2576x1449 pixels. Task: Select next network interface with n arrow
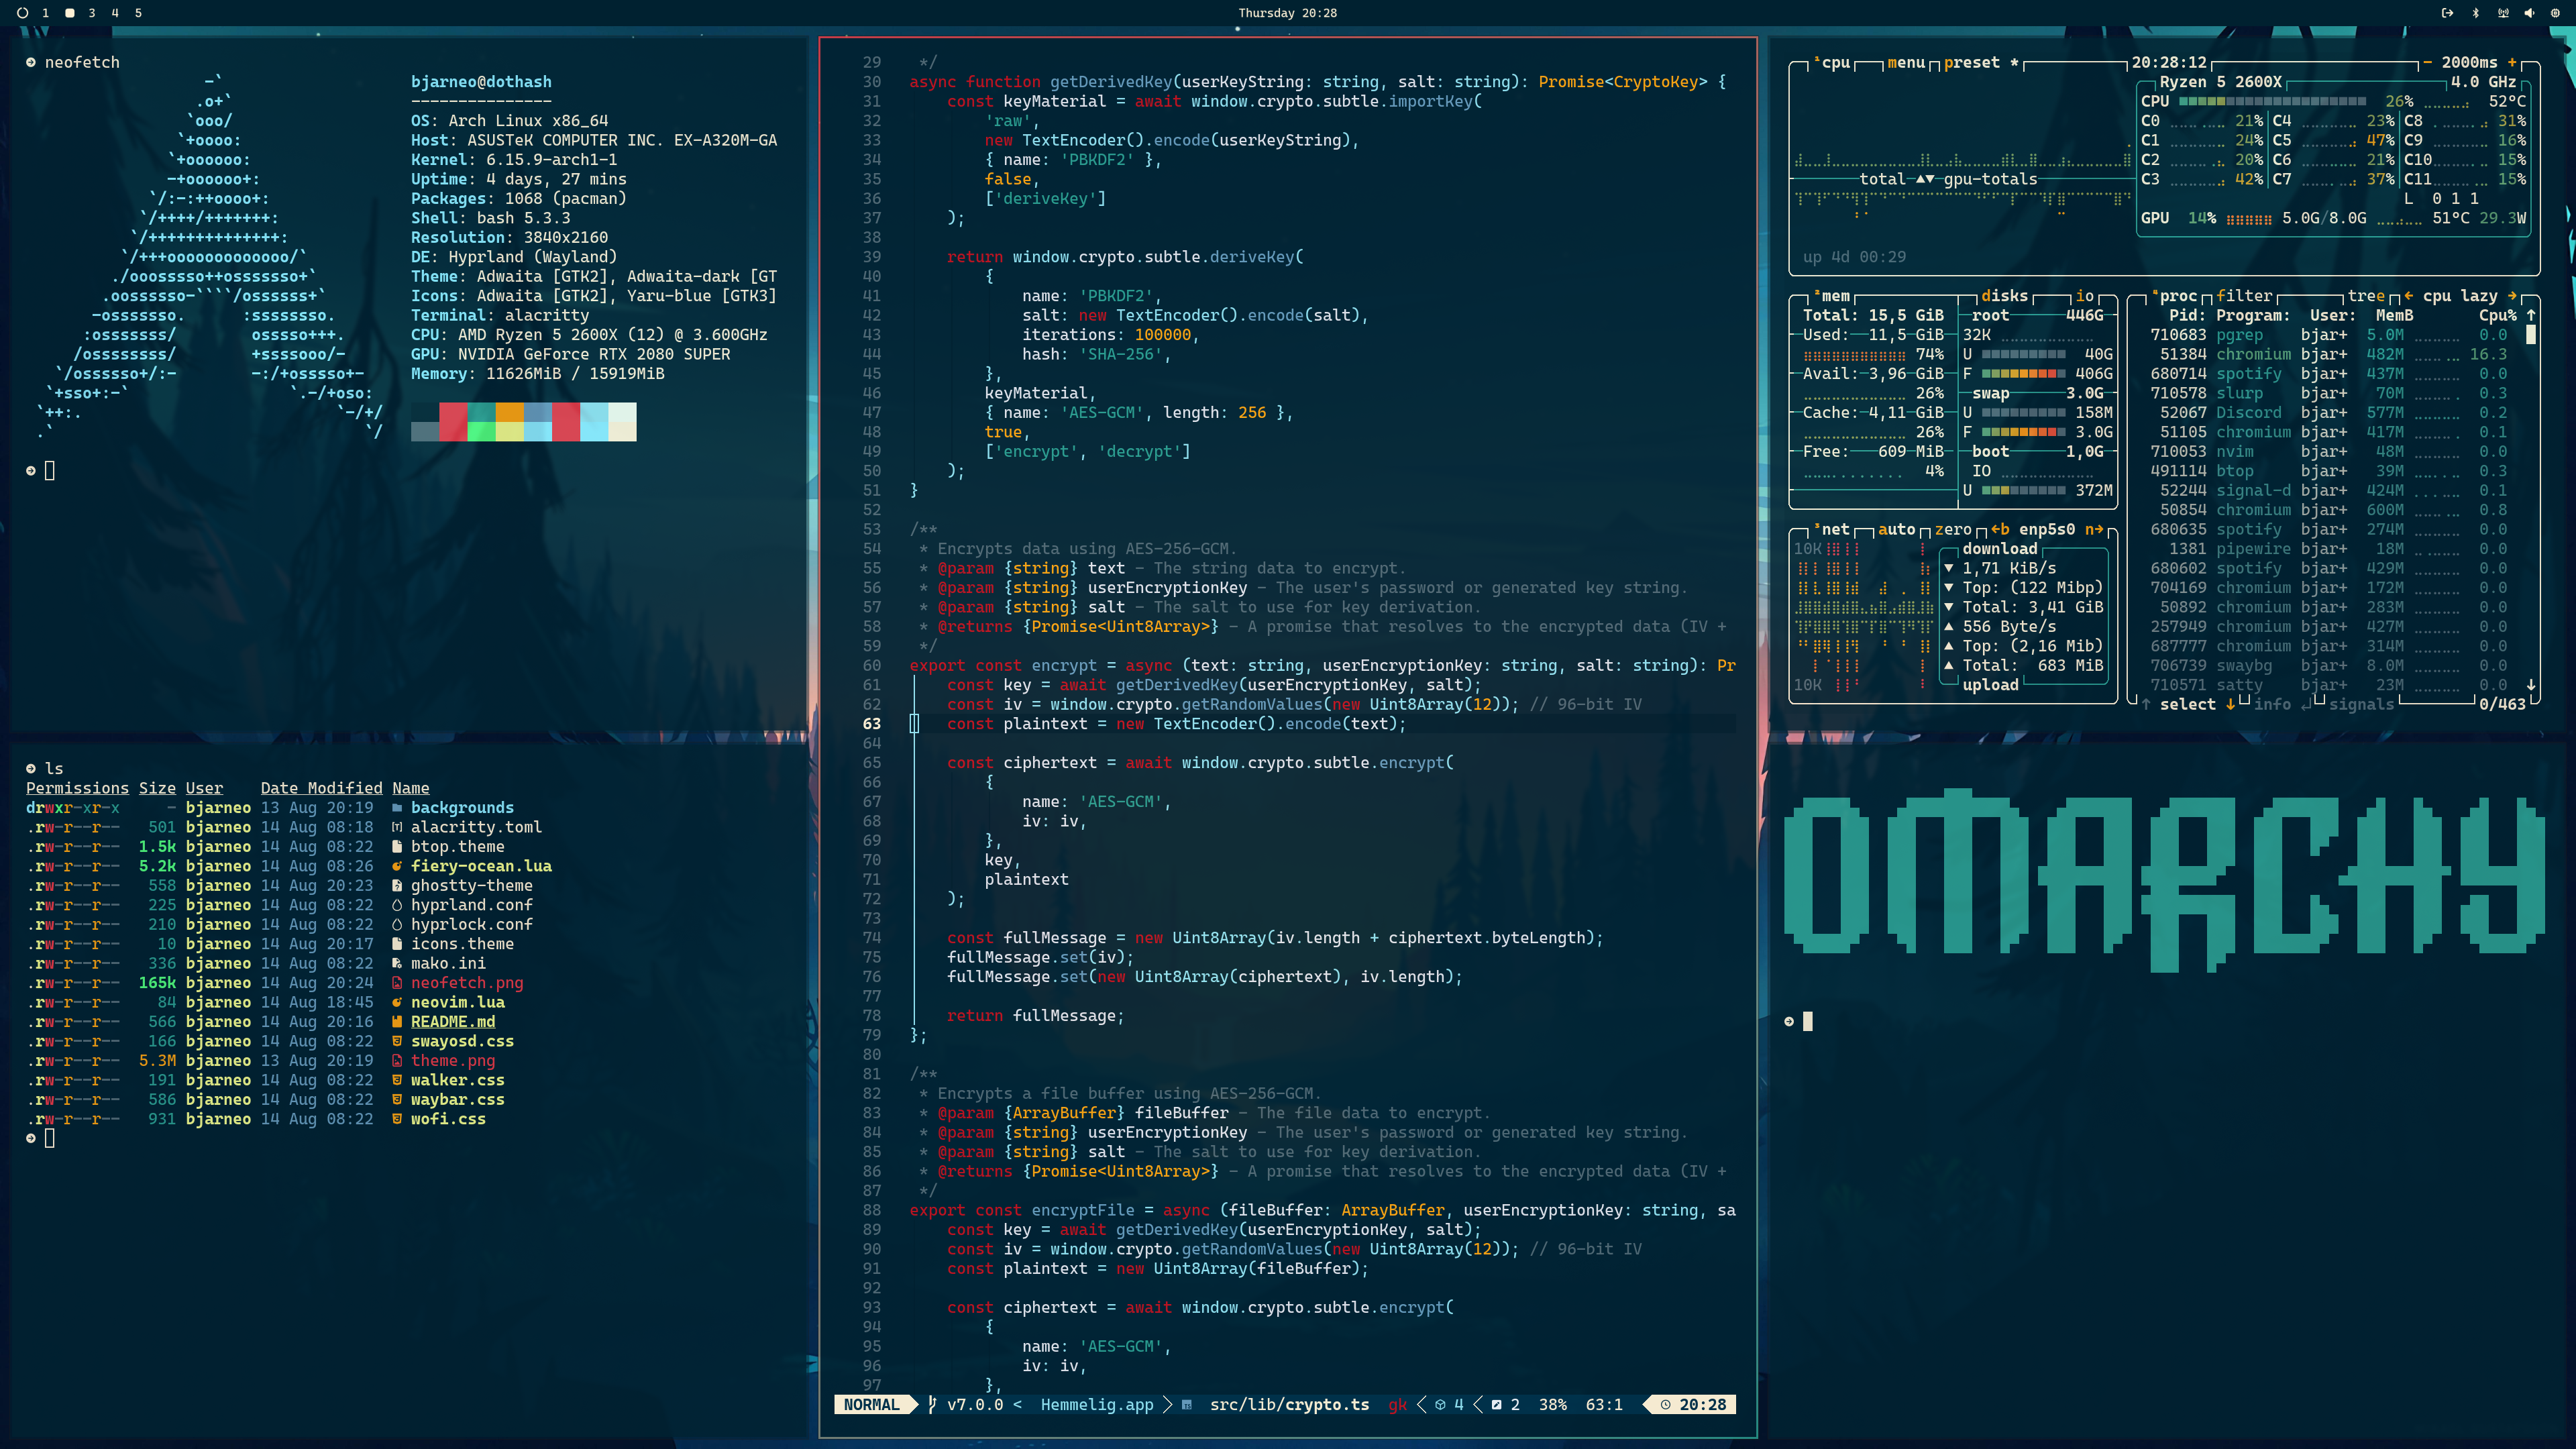tap(2094, 530)
